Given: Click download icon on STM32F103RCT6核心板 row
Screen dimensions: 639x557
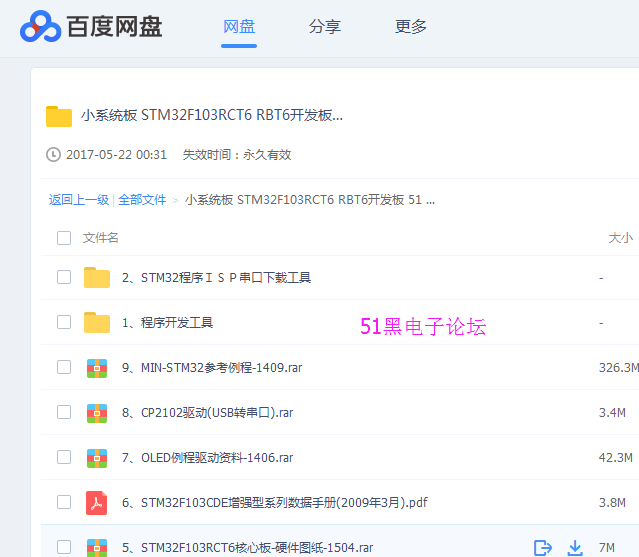Looking at the screenshot, I should pyautogui.click(x=575, y=547).
